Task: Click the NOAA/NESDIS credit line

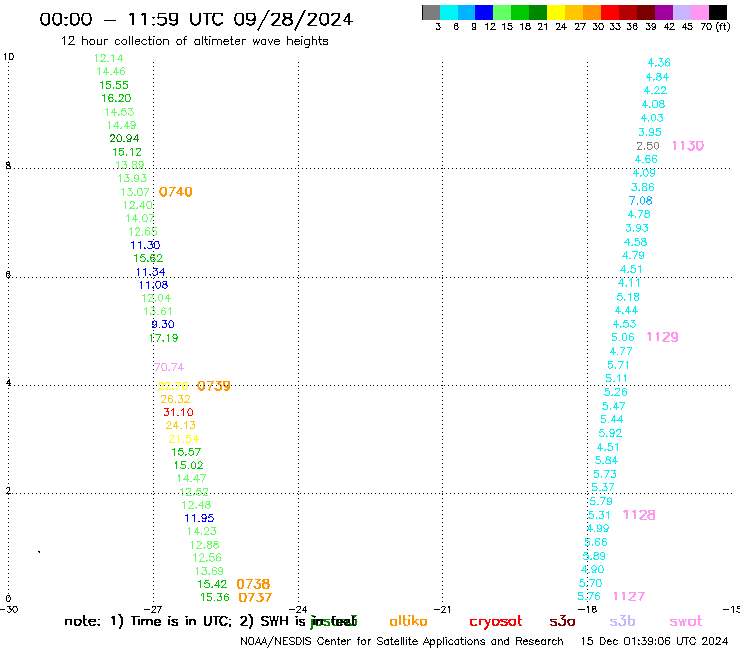Action: tap(402, 641)
